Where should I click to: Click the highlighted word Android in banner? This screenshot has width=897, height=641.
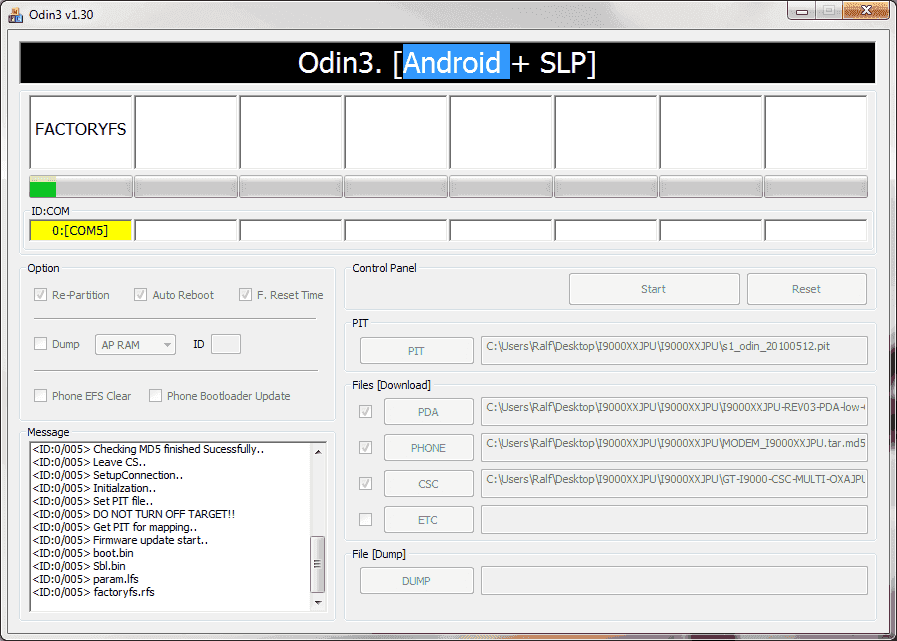457,62
